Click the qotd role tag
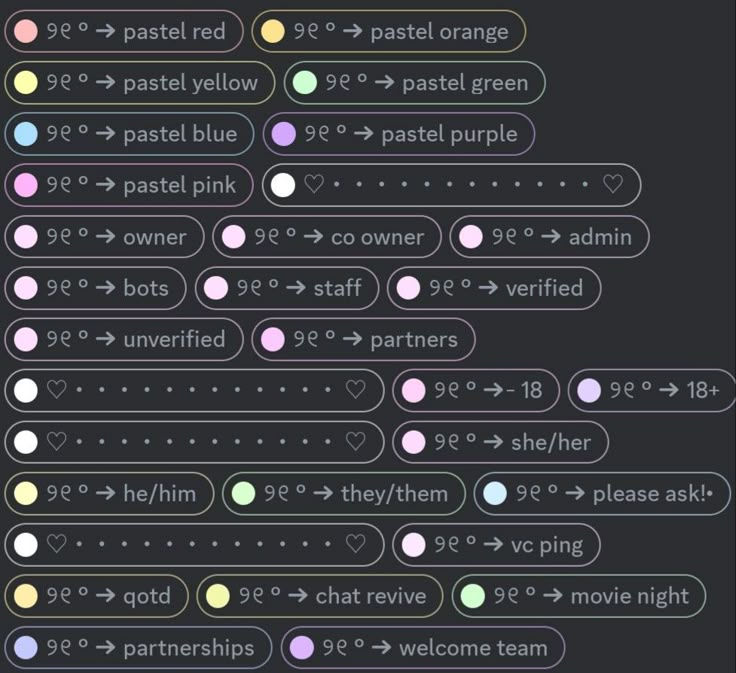The height and width of the screenshot is (673, 736). [x=97, y=596]
